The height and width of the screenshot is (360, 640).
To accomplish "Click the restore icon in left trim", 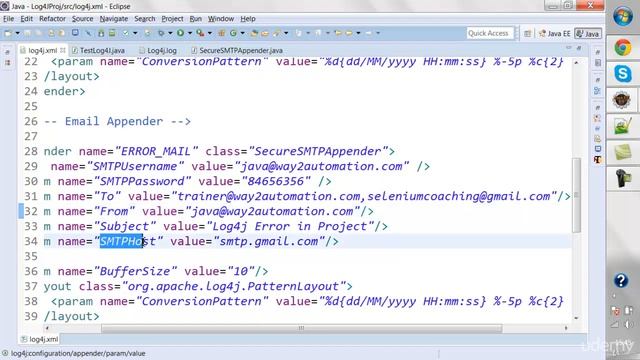I will (7, 52).
